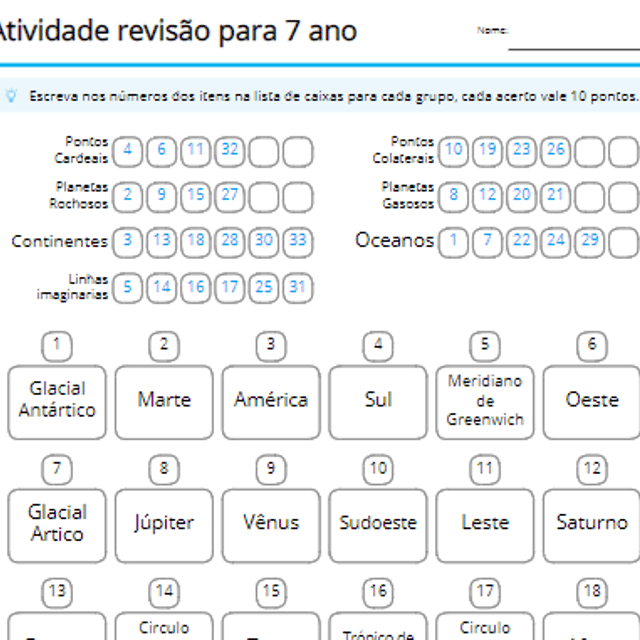Select Pontos Cardeais box containing 4
The image size is (640, 640).
(128, 152)
